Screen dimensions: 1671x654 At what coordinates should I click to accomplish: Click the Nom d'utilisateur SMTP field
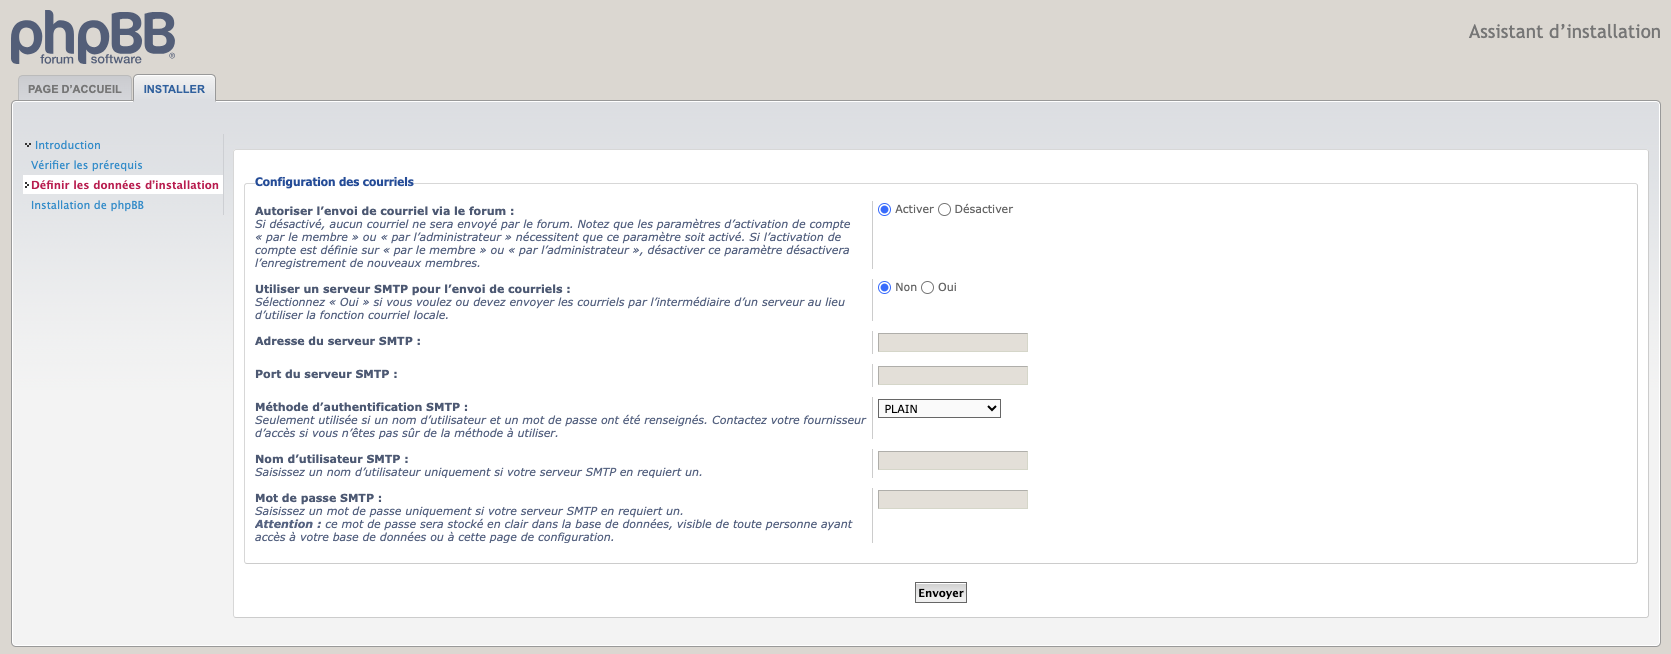pyautogui.click(x=952, y=461)
